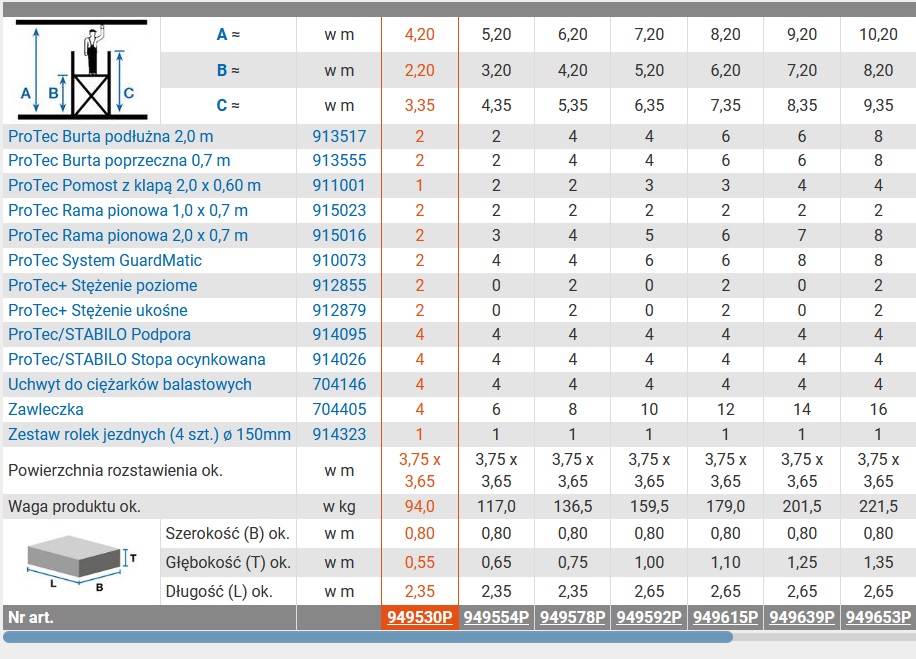The image size is (916, 659).
Task: Open ProTec+ Stężenie poziome link
Action: pos(103,286)
